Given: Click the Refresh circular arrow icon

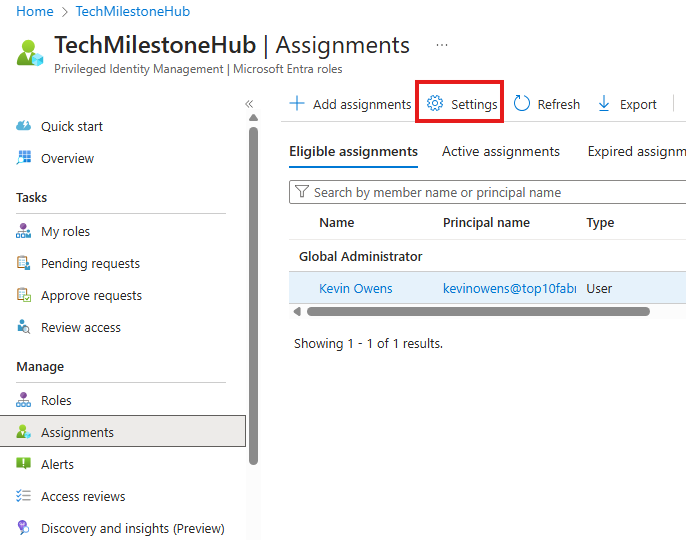Looking at the screenshot, I should tap(522, 104).
